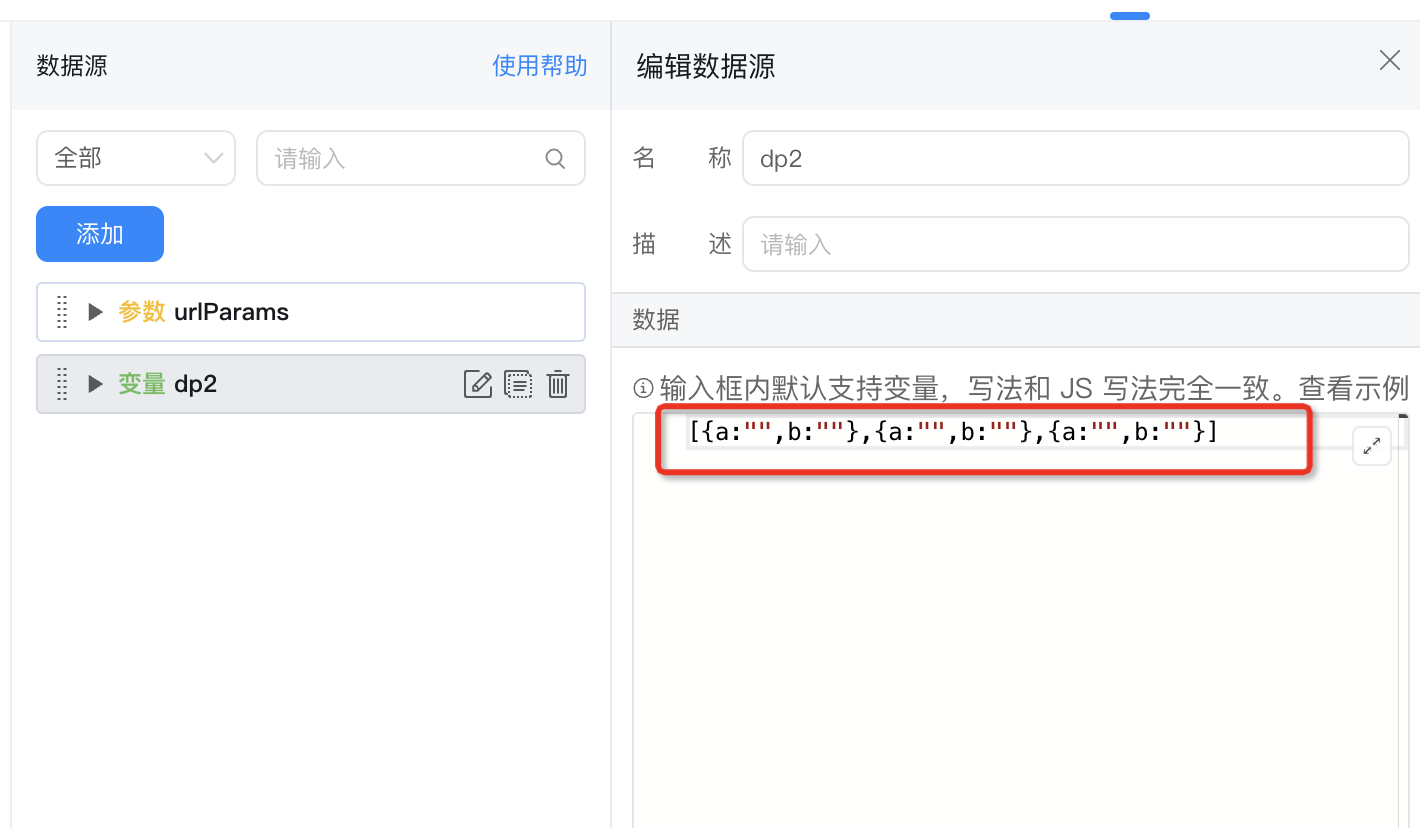Open the 使用帮助 link

[540, 66]
